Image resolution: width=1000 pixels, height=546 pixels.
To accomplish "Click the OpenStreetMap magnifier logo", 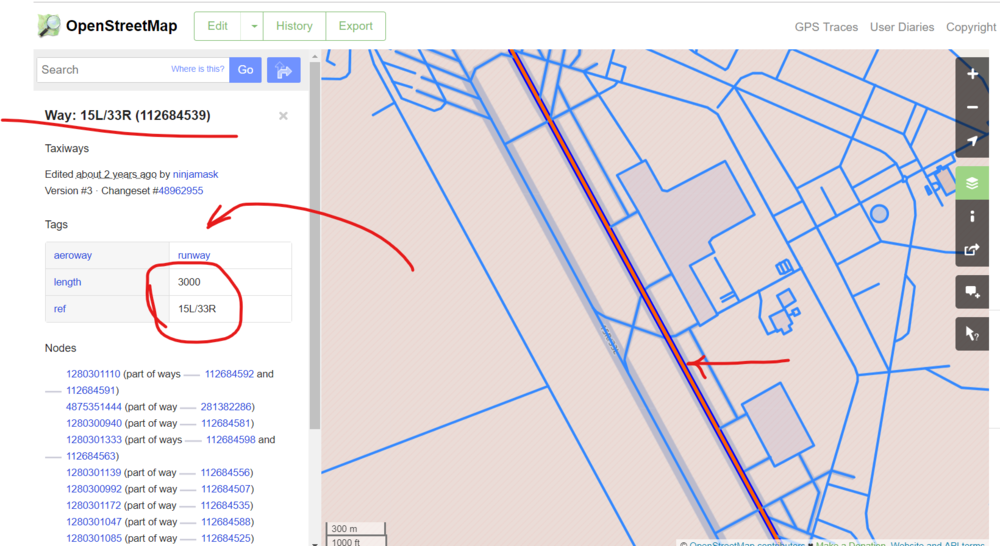I will click(x=48, y=26).
